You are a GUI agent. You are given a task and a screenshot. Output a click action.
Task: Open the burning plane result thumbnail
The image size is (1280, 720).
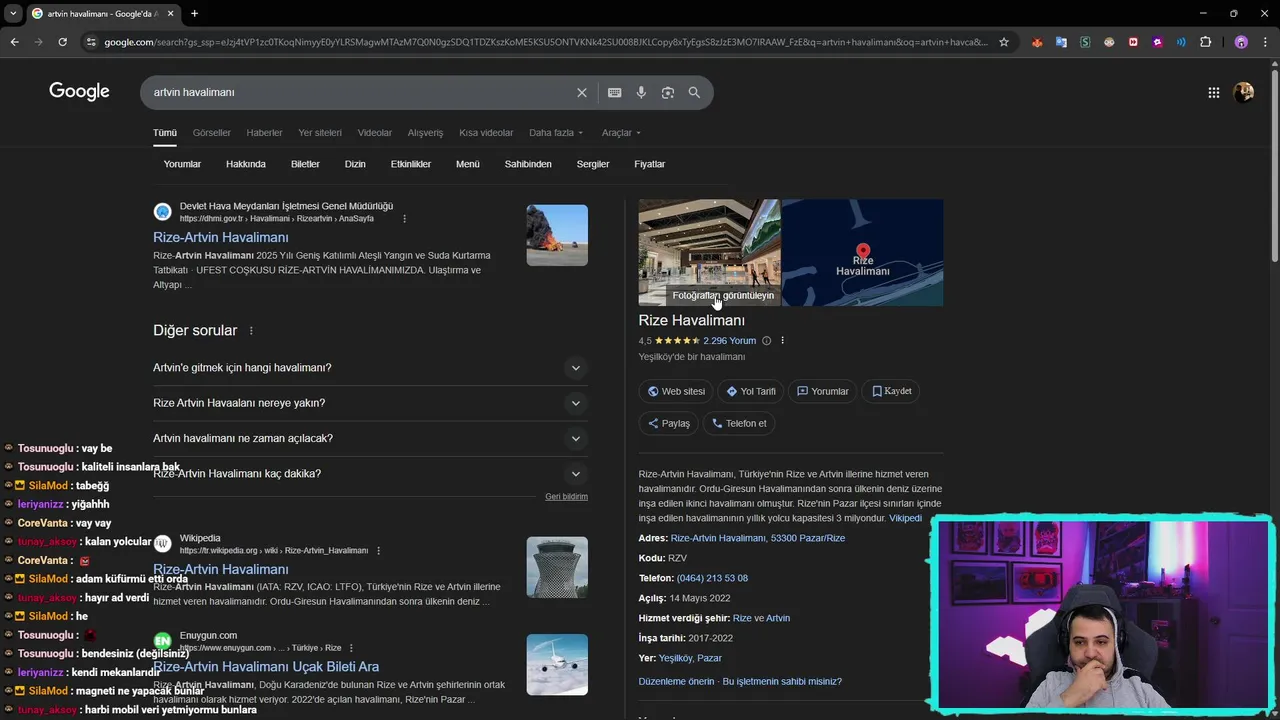click(557, 235)
